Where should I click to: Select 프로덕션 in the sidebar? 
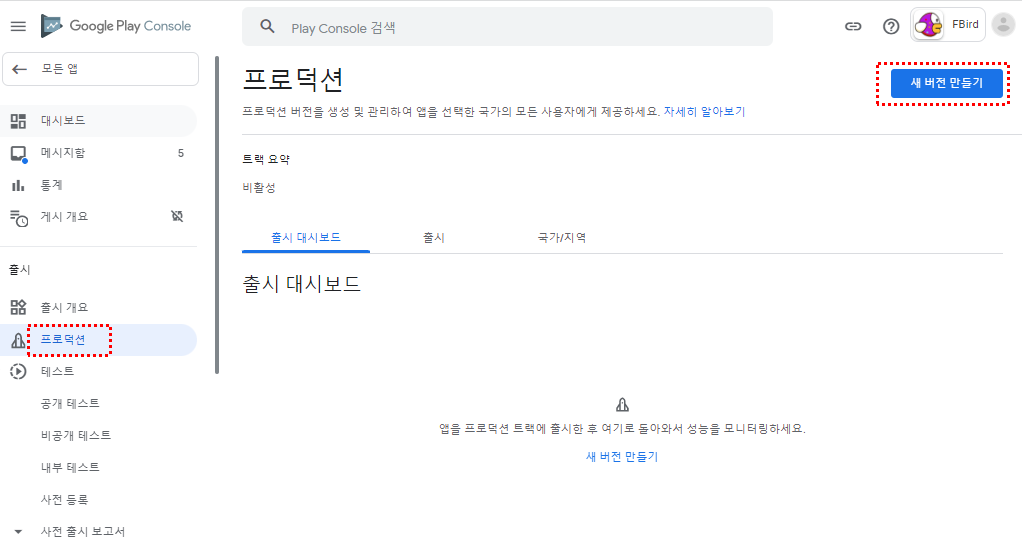click(x=98, y=339)
